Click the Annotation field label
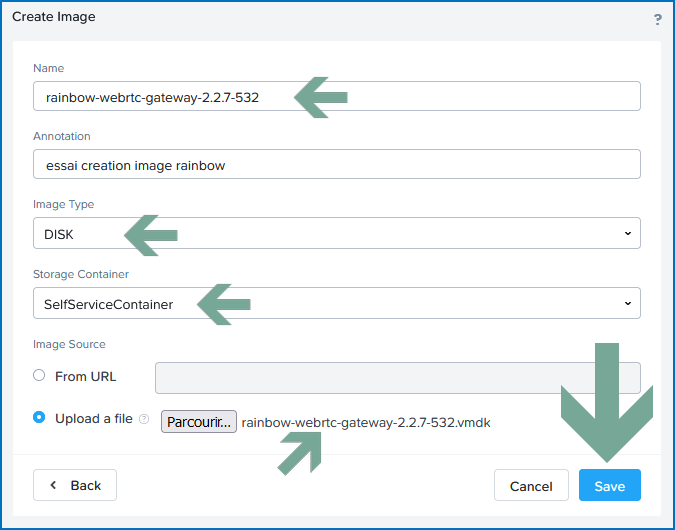 coord(62,136)
